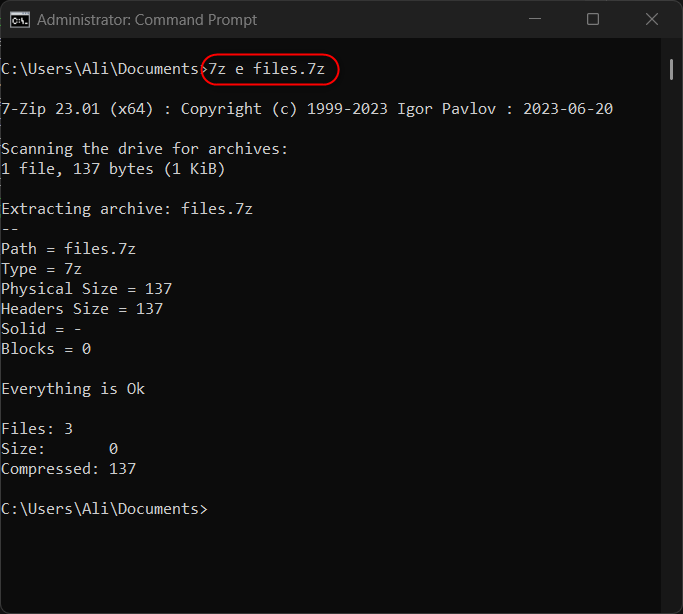The height and width of the screenshot is (614, 683).
Task: Click the 'Headers Size = 137' line
Action: coord(82,309)
